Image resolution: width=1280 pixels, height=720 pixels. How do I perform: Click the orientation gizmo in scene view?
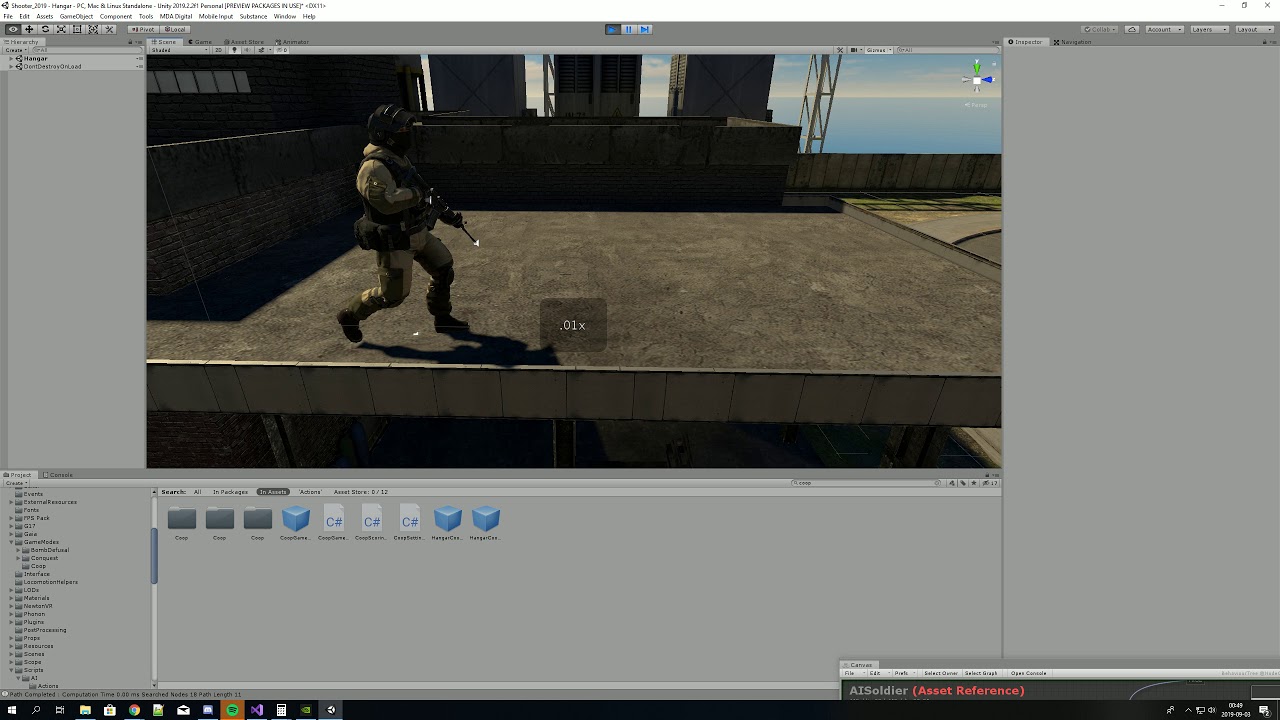tap(977, 80)
